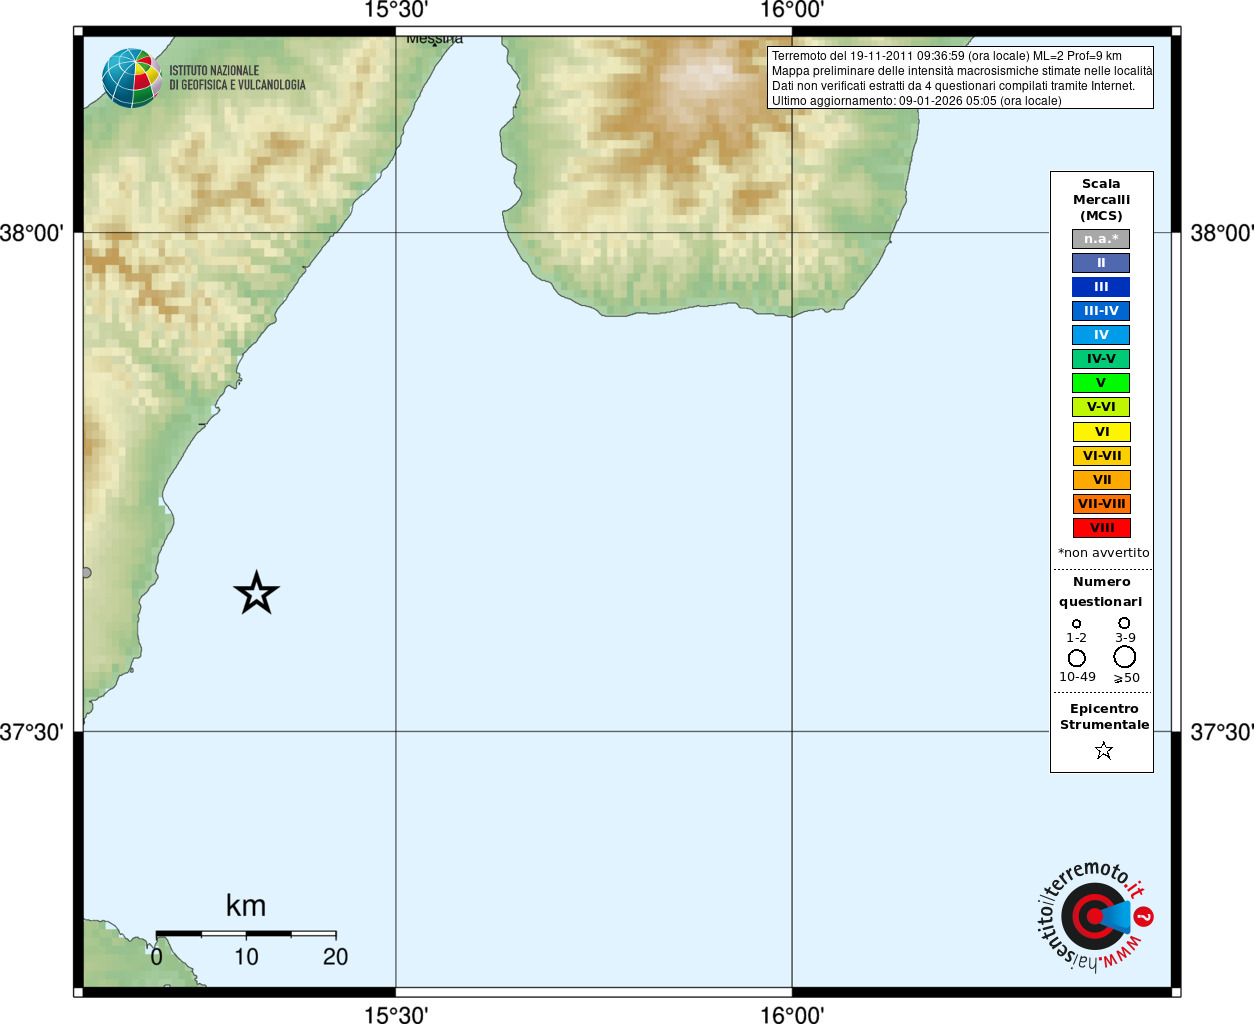Click the top 16°00' longitude label

pos(792,11)
